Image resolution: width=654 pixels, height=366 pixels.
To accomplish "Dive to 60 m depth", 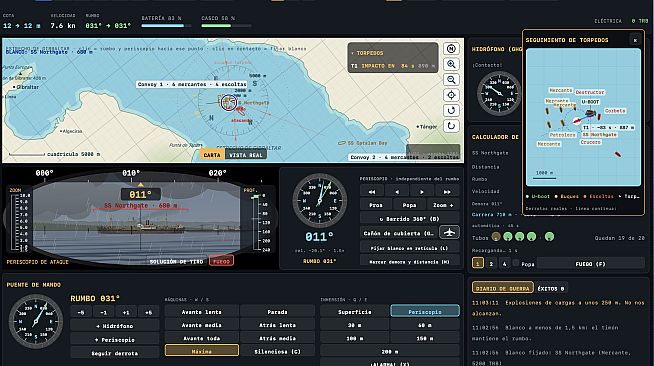I will tap(425, 325).
